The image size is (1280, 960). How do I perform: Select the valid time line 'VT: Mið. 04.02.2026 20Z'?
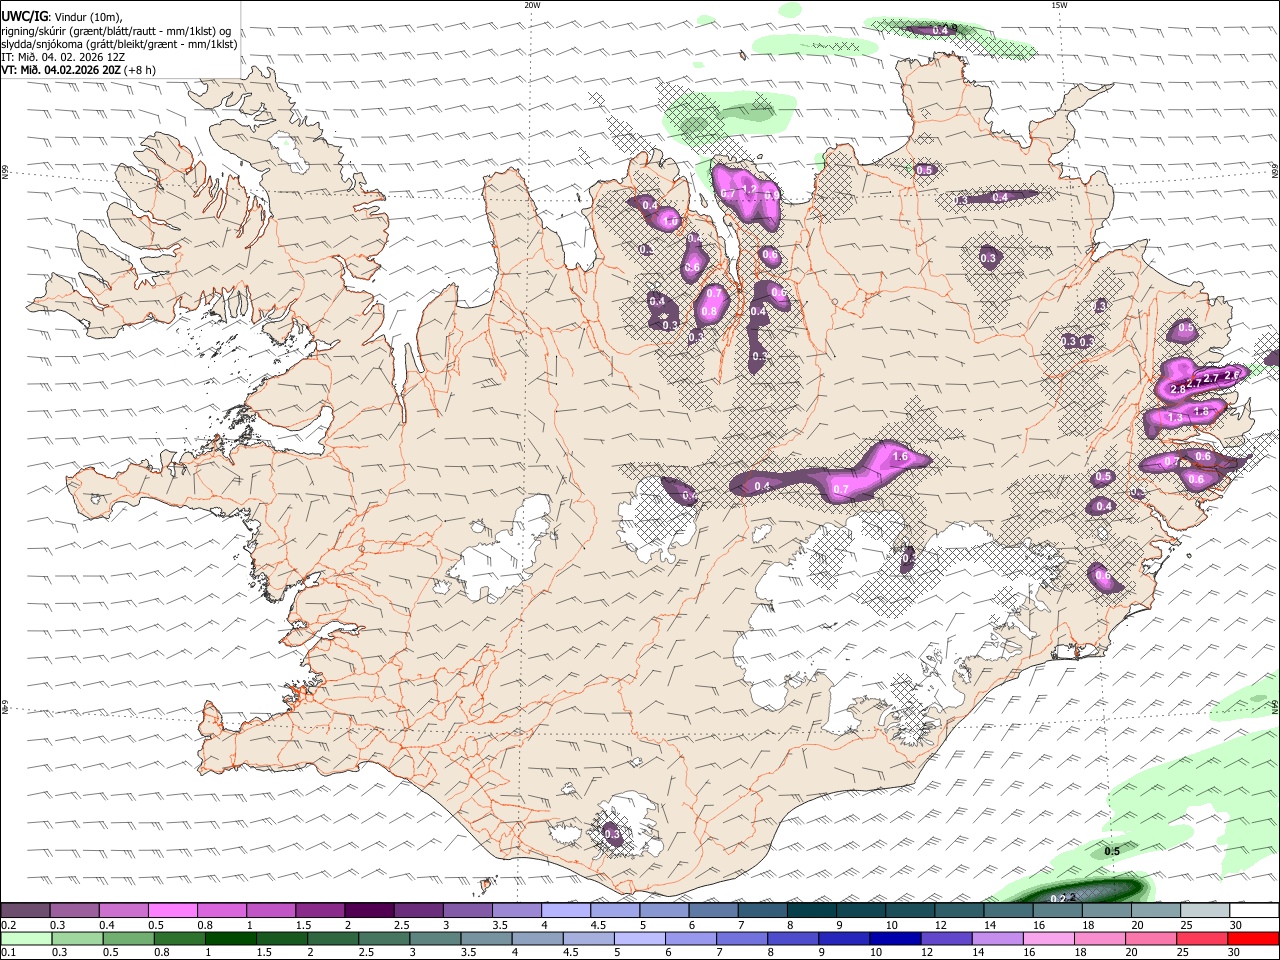coord(62,70)
